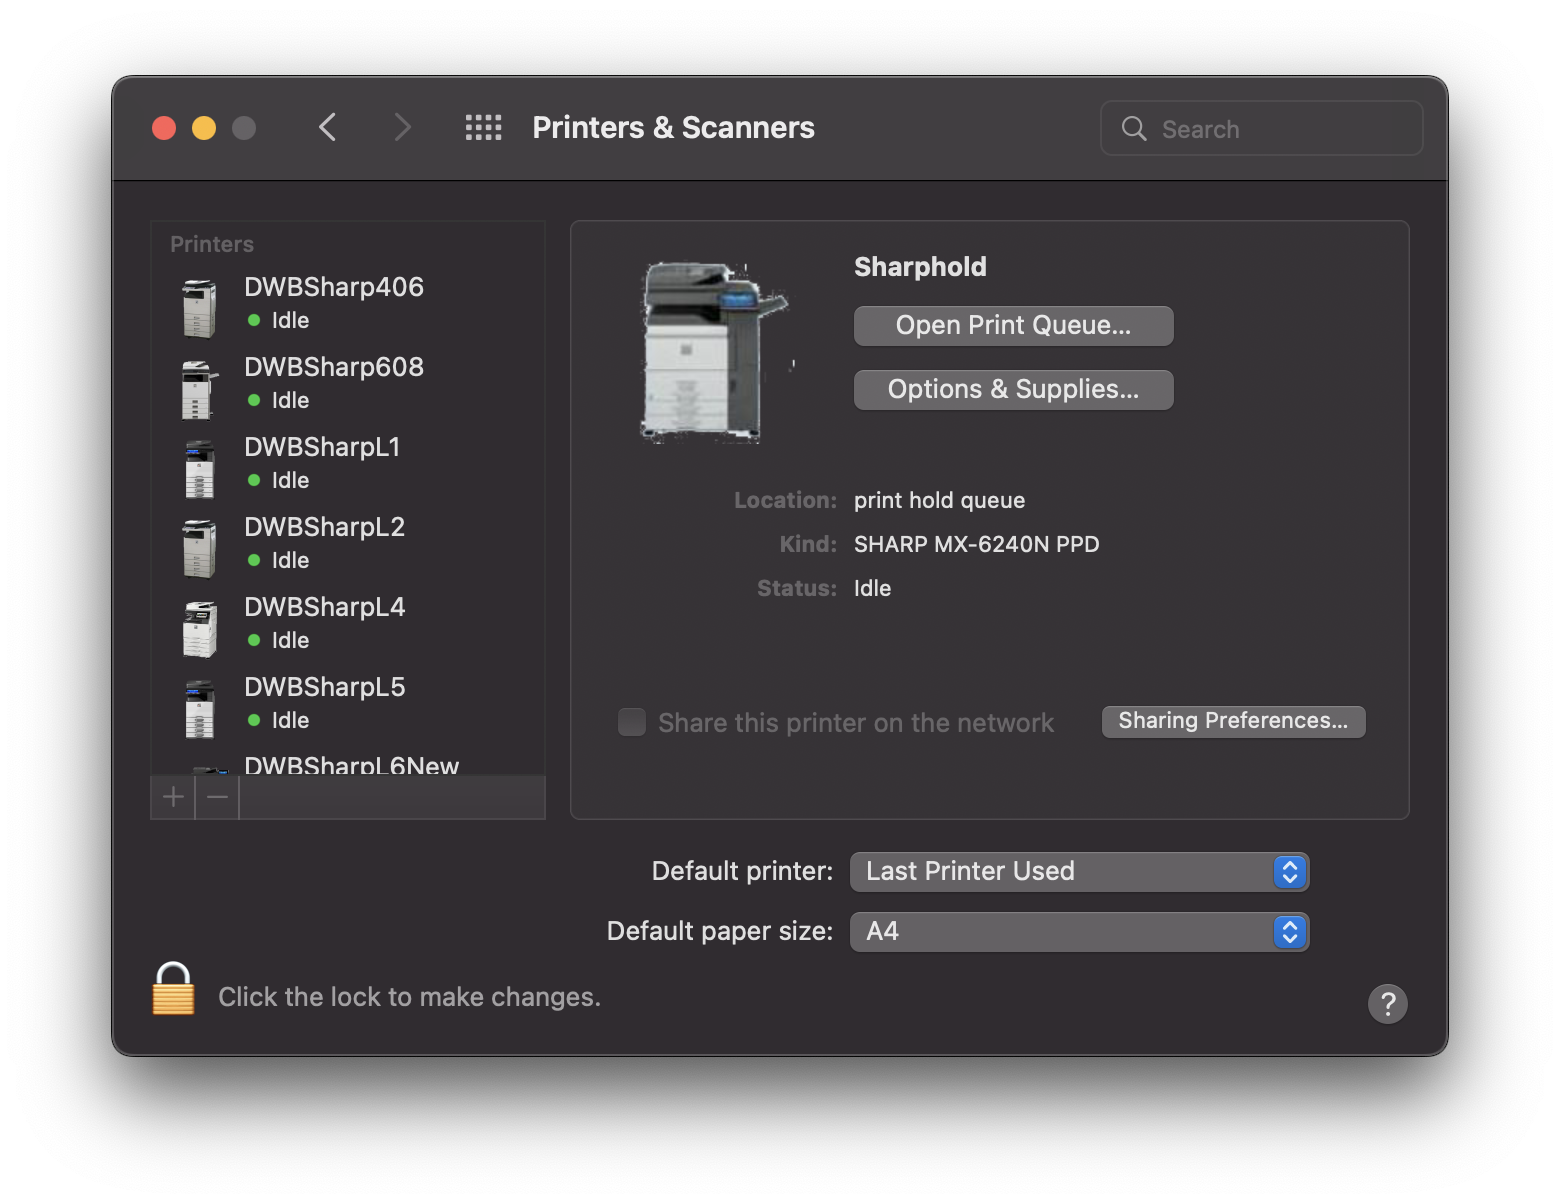The height and width of the screenshot is (1204, 1560).
Task: Click the DWBSharp406 printer icon
Action: 199,308
